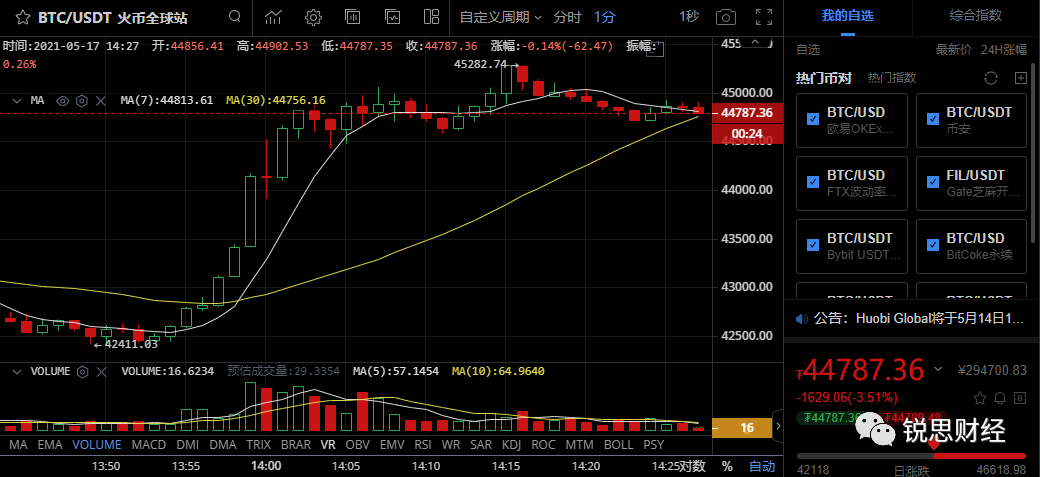Expand side panel arrow beside volume 16
The height and width of the screenshot is (477, 1040).
tap(777, 427)
